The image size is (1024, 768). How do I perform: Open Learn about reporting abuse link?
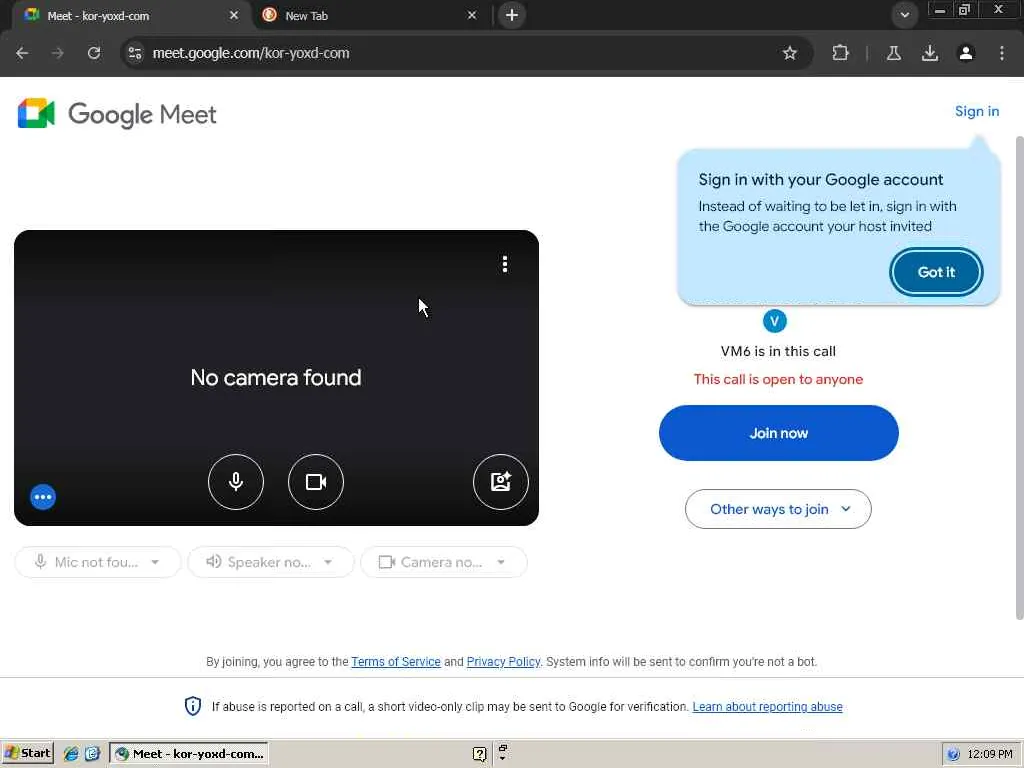[x=767, y=707]
